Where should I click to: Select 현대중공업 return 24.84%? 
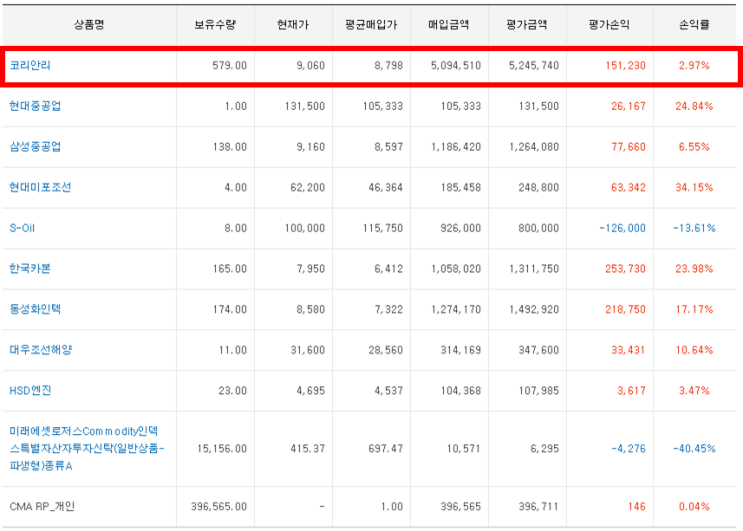[x=694, y=107]
